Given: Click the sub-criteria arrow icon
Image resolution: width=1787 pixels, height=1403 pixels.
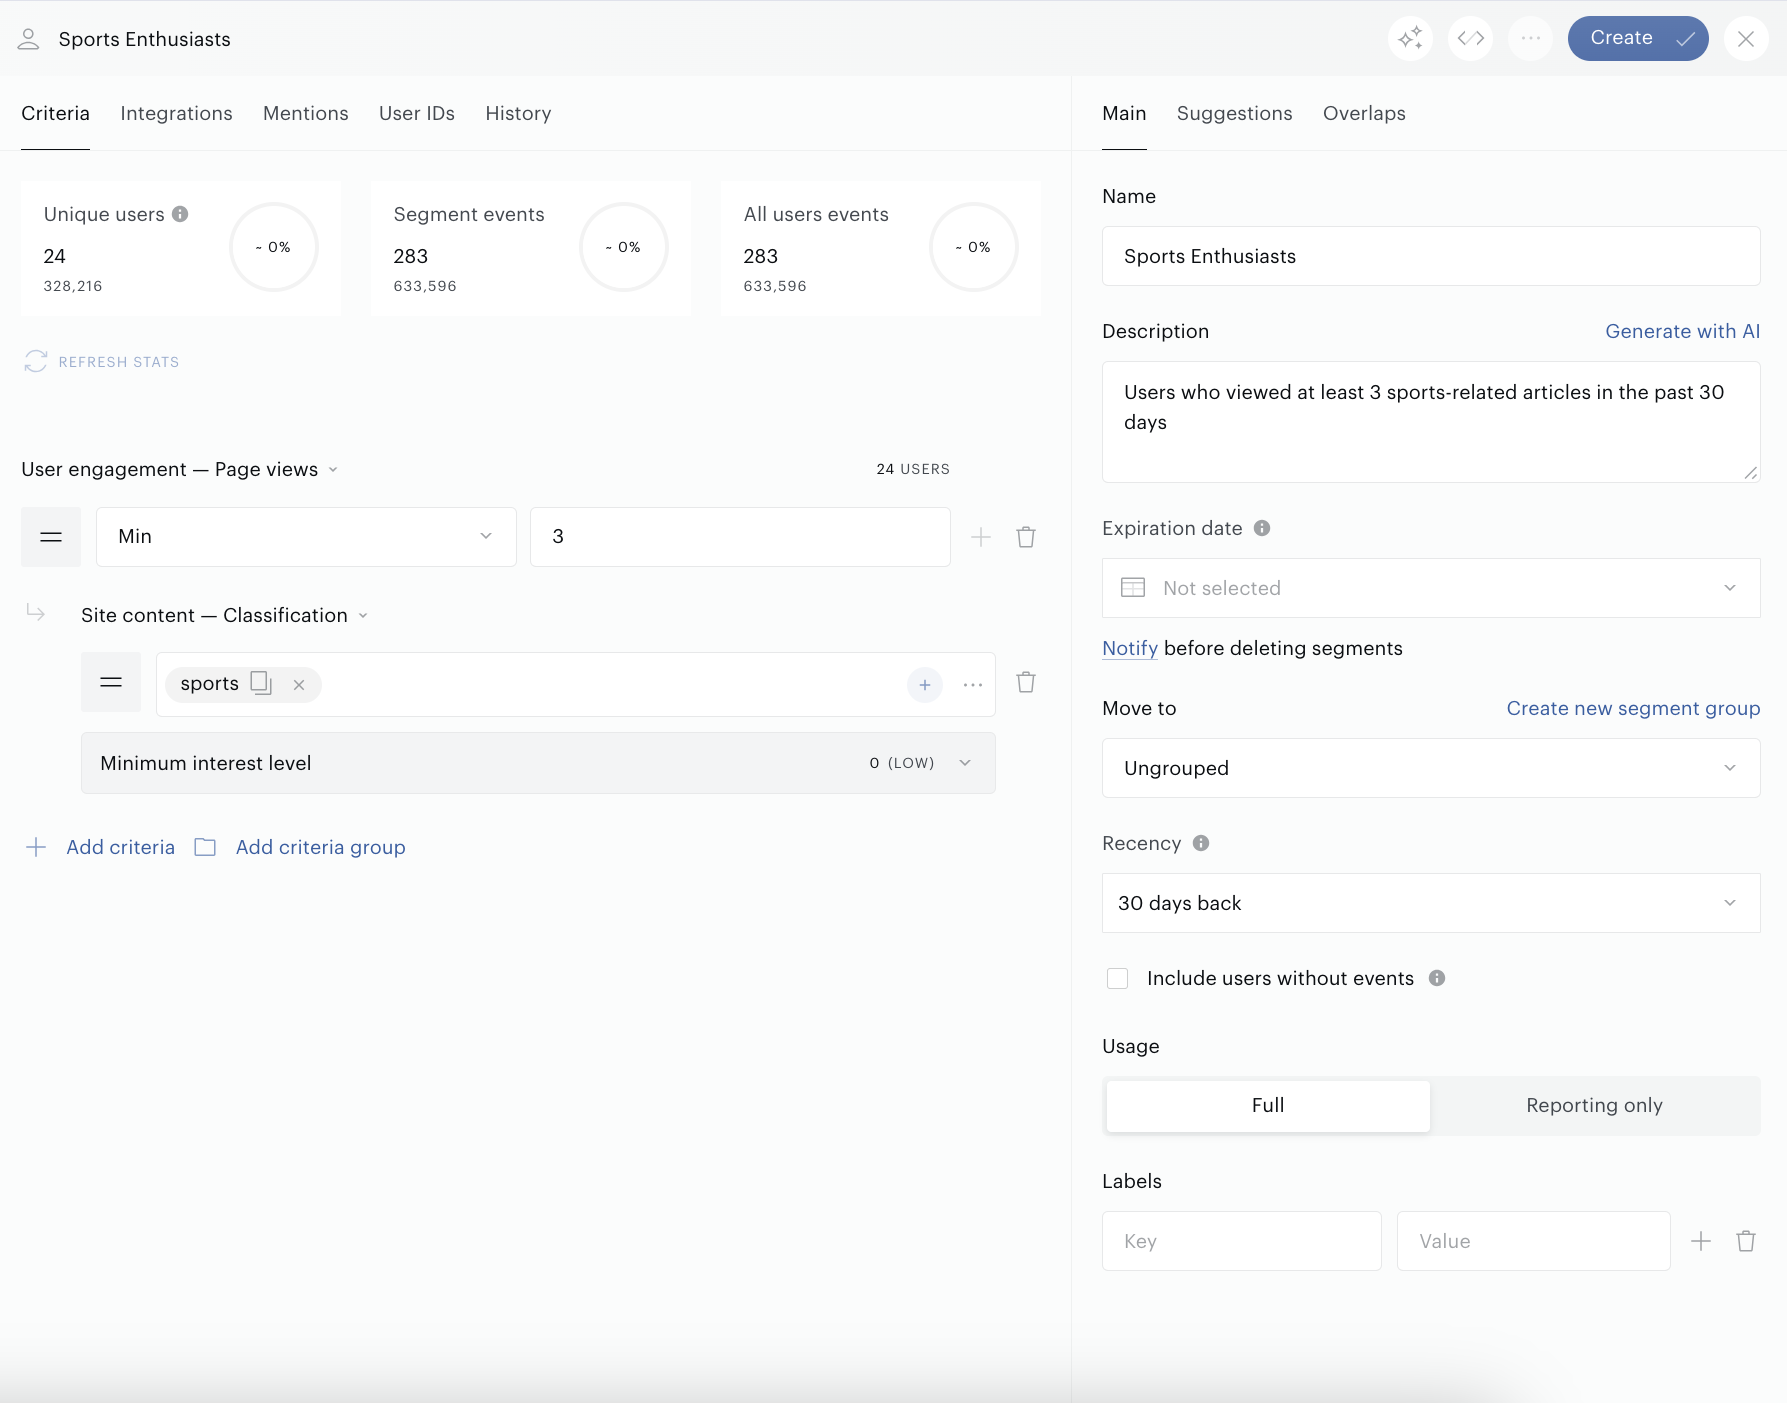Looking at the screenshot, I should 36,612.
